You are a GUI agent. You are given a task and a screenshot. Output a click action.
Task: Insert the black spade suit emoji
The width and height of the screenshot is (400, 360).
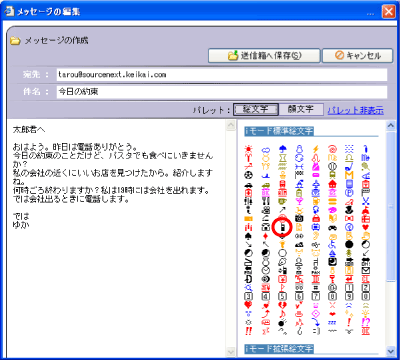tap(248, 236)
